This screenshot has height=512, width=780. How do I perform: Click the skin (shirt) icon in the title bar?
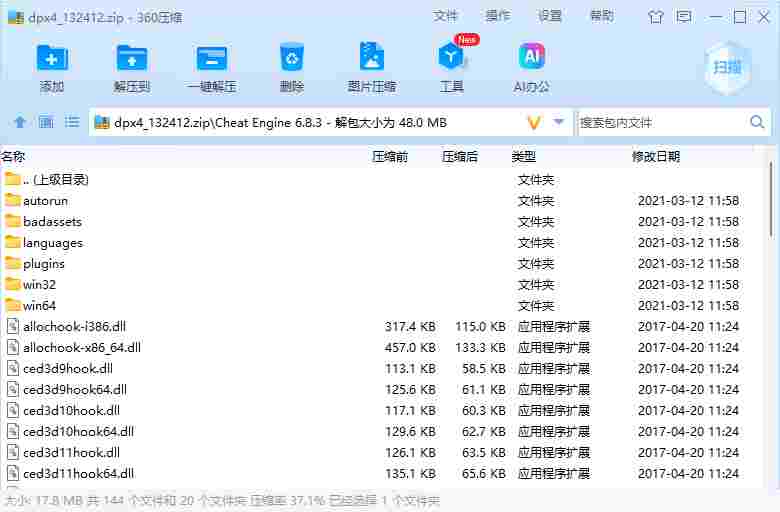656,17
